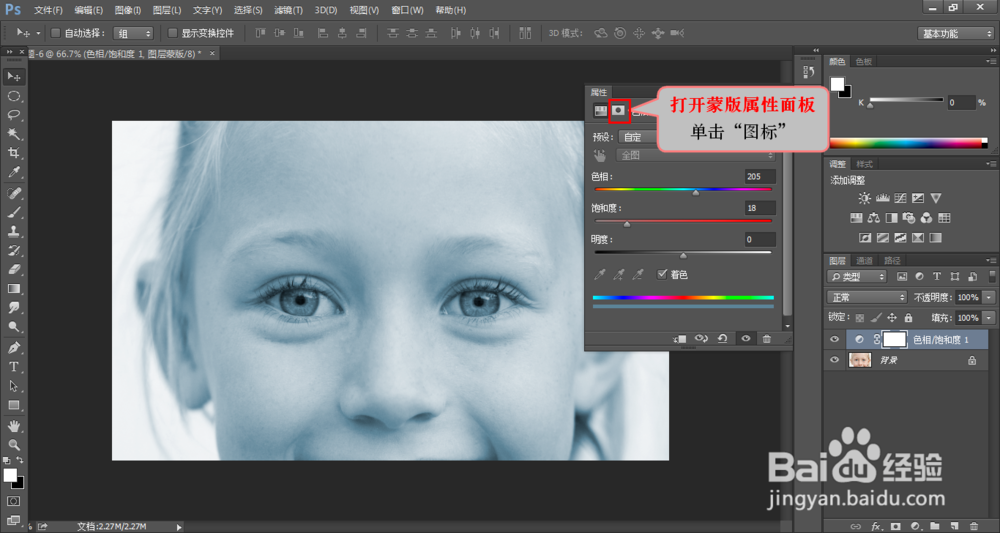Select the Lasso tool
The height and width of the screenshot is (533, 1000).
[13, 115]
